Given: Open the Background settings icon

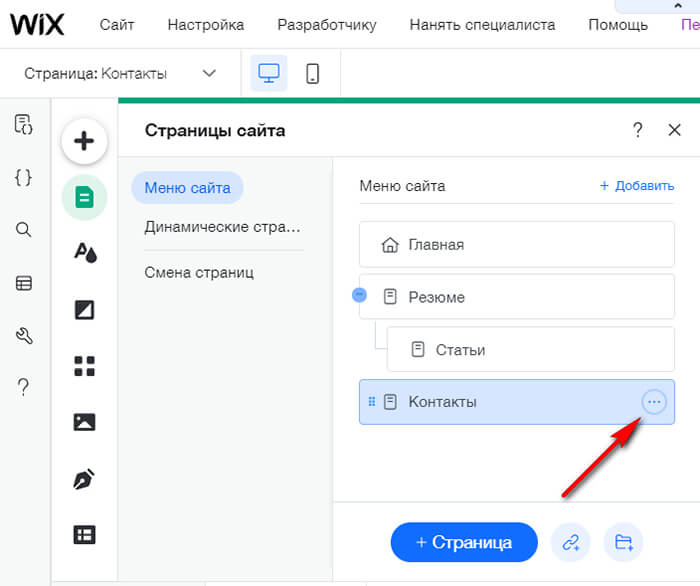Looking at the screenshot, I should coord(84,309).
